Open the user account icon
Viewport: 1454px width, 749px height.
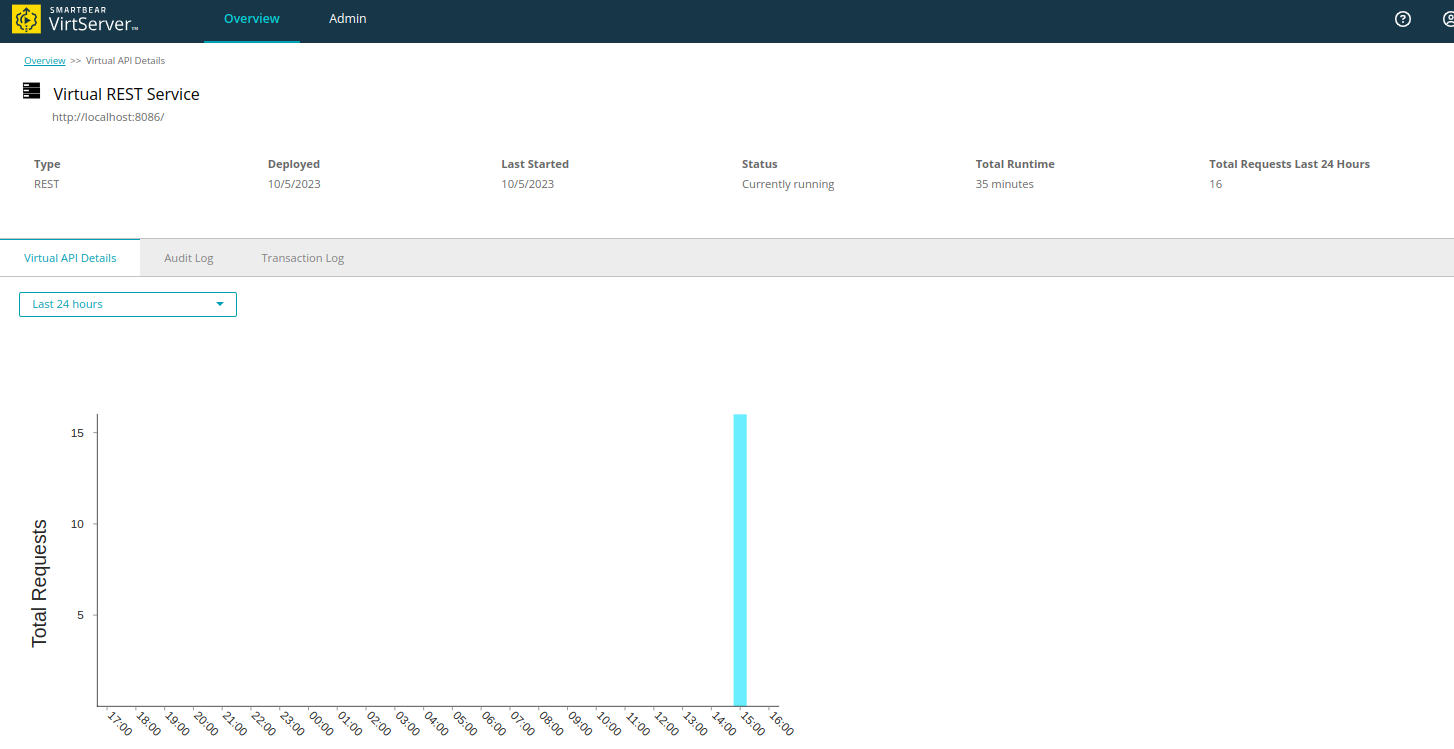[x=1447, y=19]
